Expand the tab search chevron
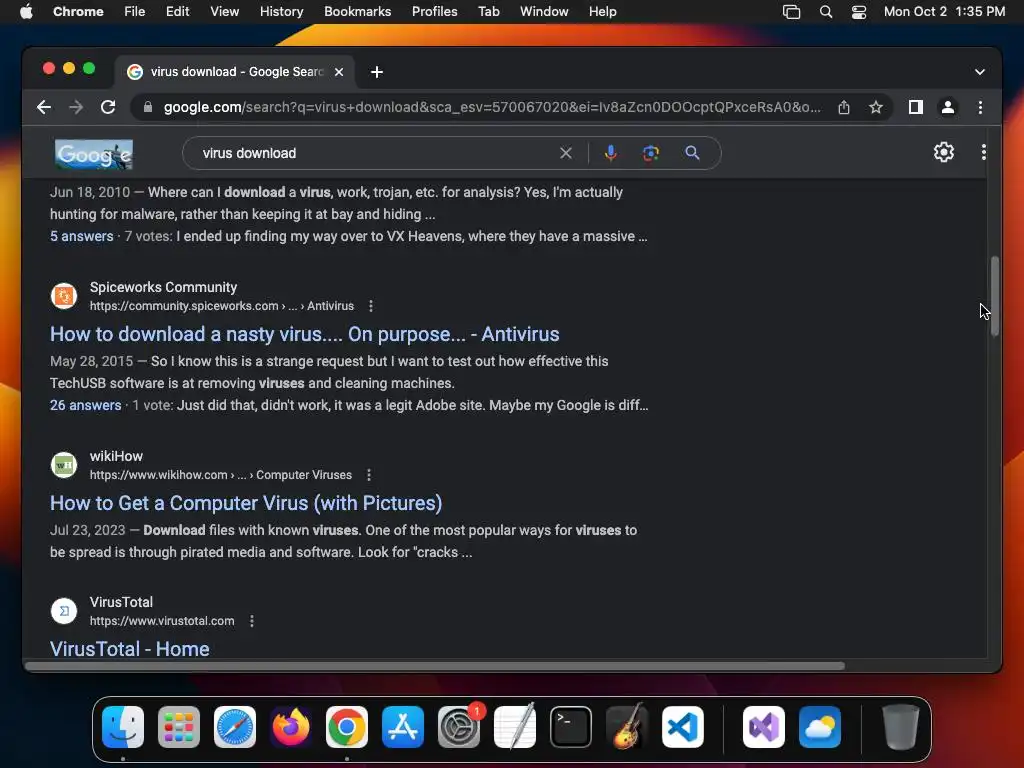This screenshot has height=768, width=1024. [x=980, y=72]
